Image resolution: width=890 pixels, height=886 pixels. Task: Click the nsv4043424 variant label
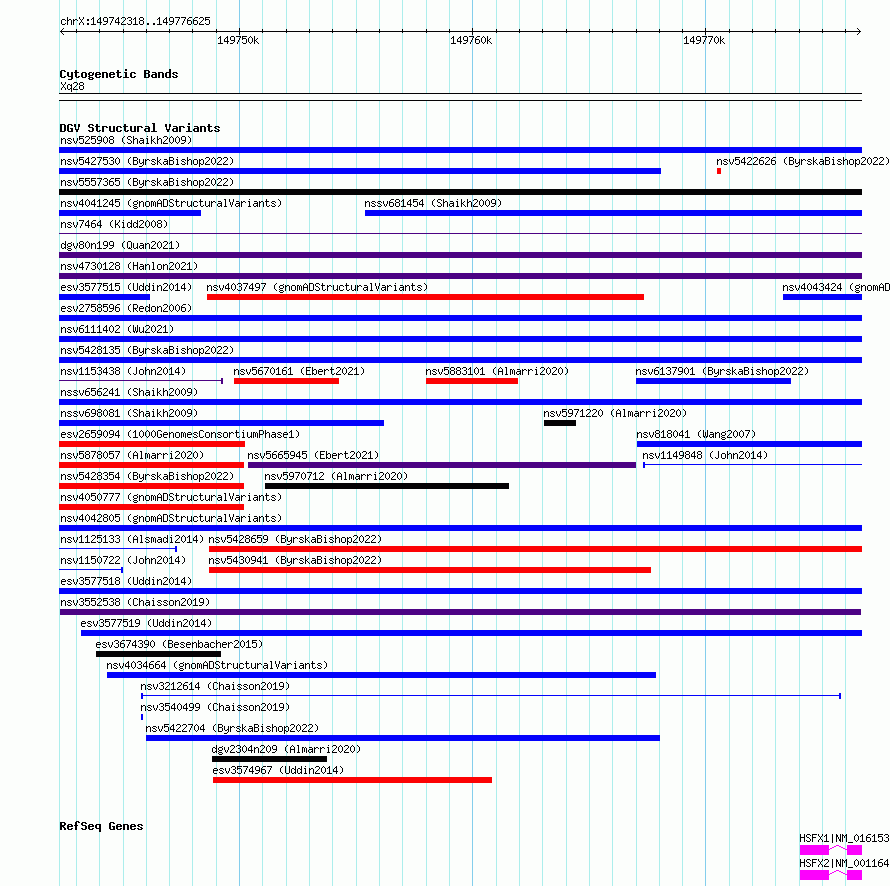coord(836,287)
